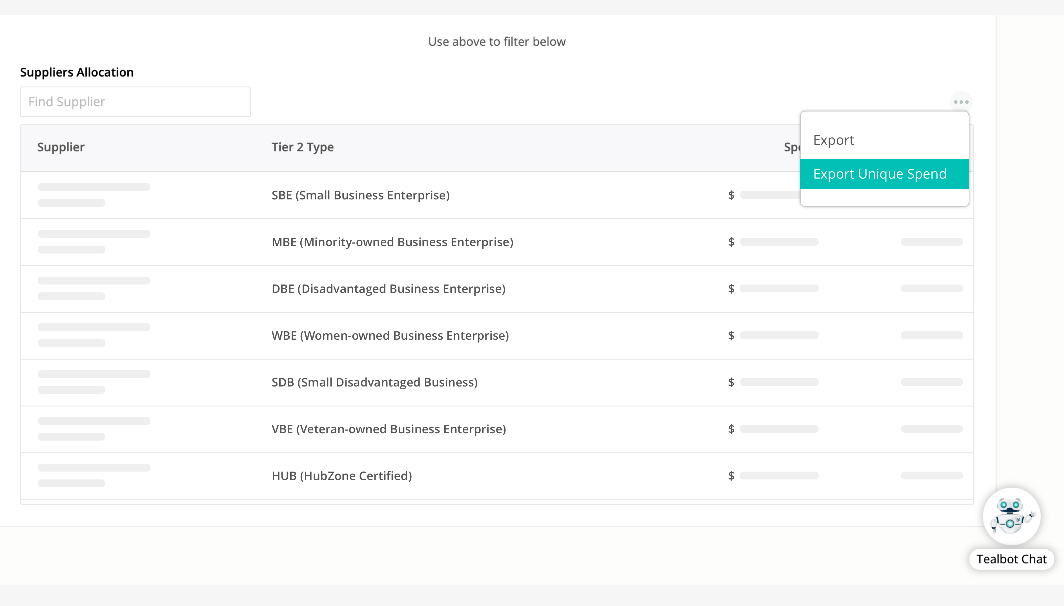1064x606 pixels.
Task: Open the WBE (Women-owned Business Enterprise) row
Action: pyautogui.click(x=390, y=336)
